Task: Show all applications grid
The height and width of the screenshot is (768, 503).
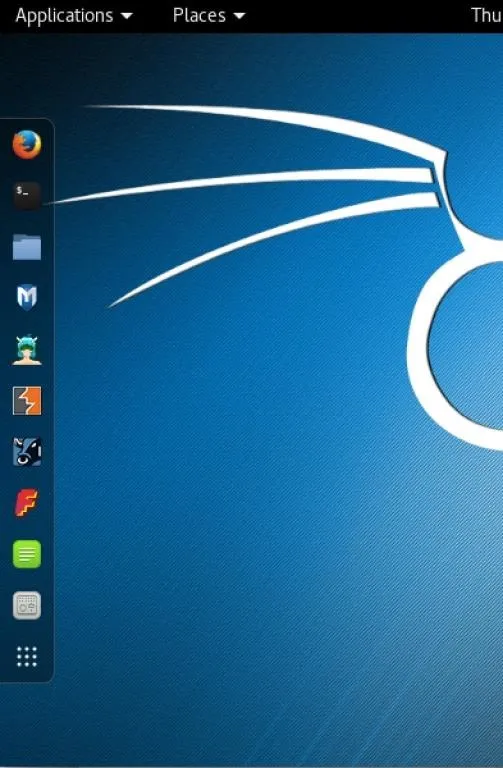Action: 27,657
